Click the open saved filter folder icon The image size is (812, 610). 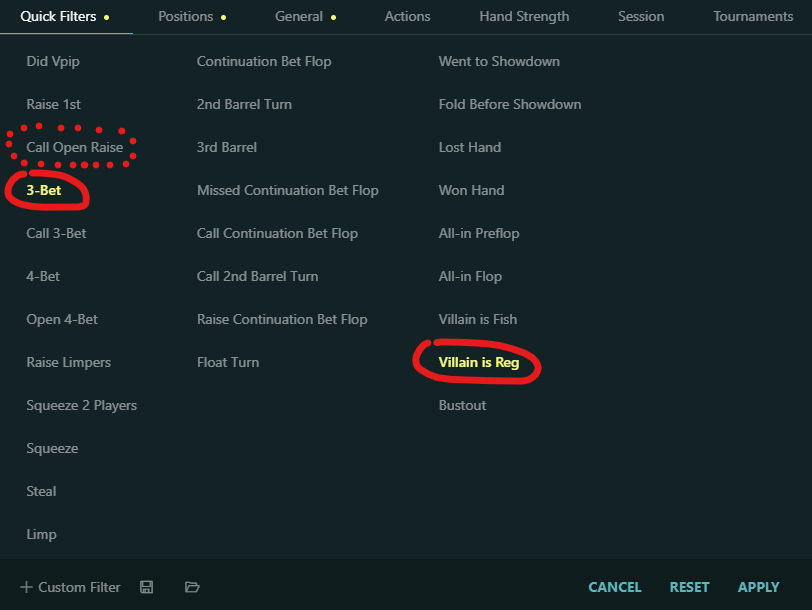pos(193,587)
